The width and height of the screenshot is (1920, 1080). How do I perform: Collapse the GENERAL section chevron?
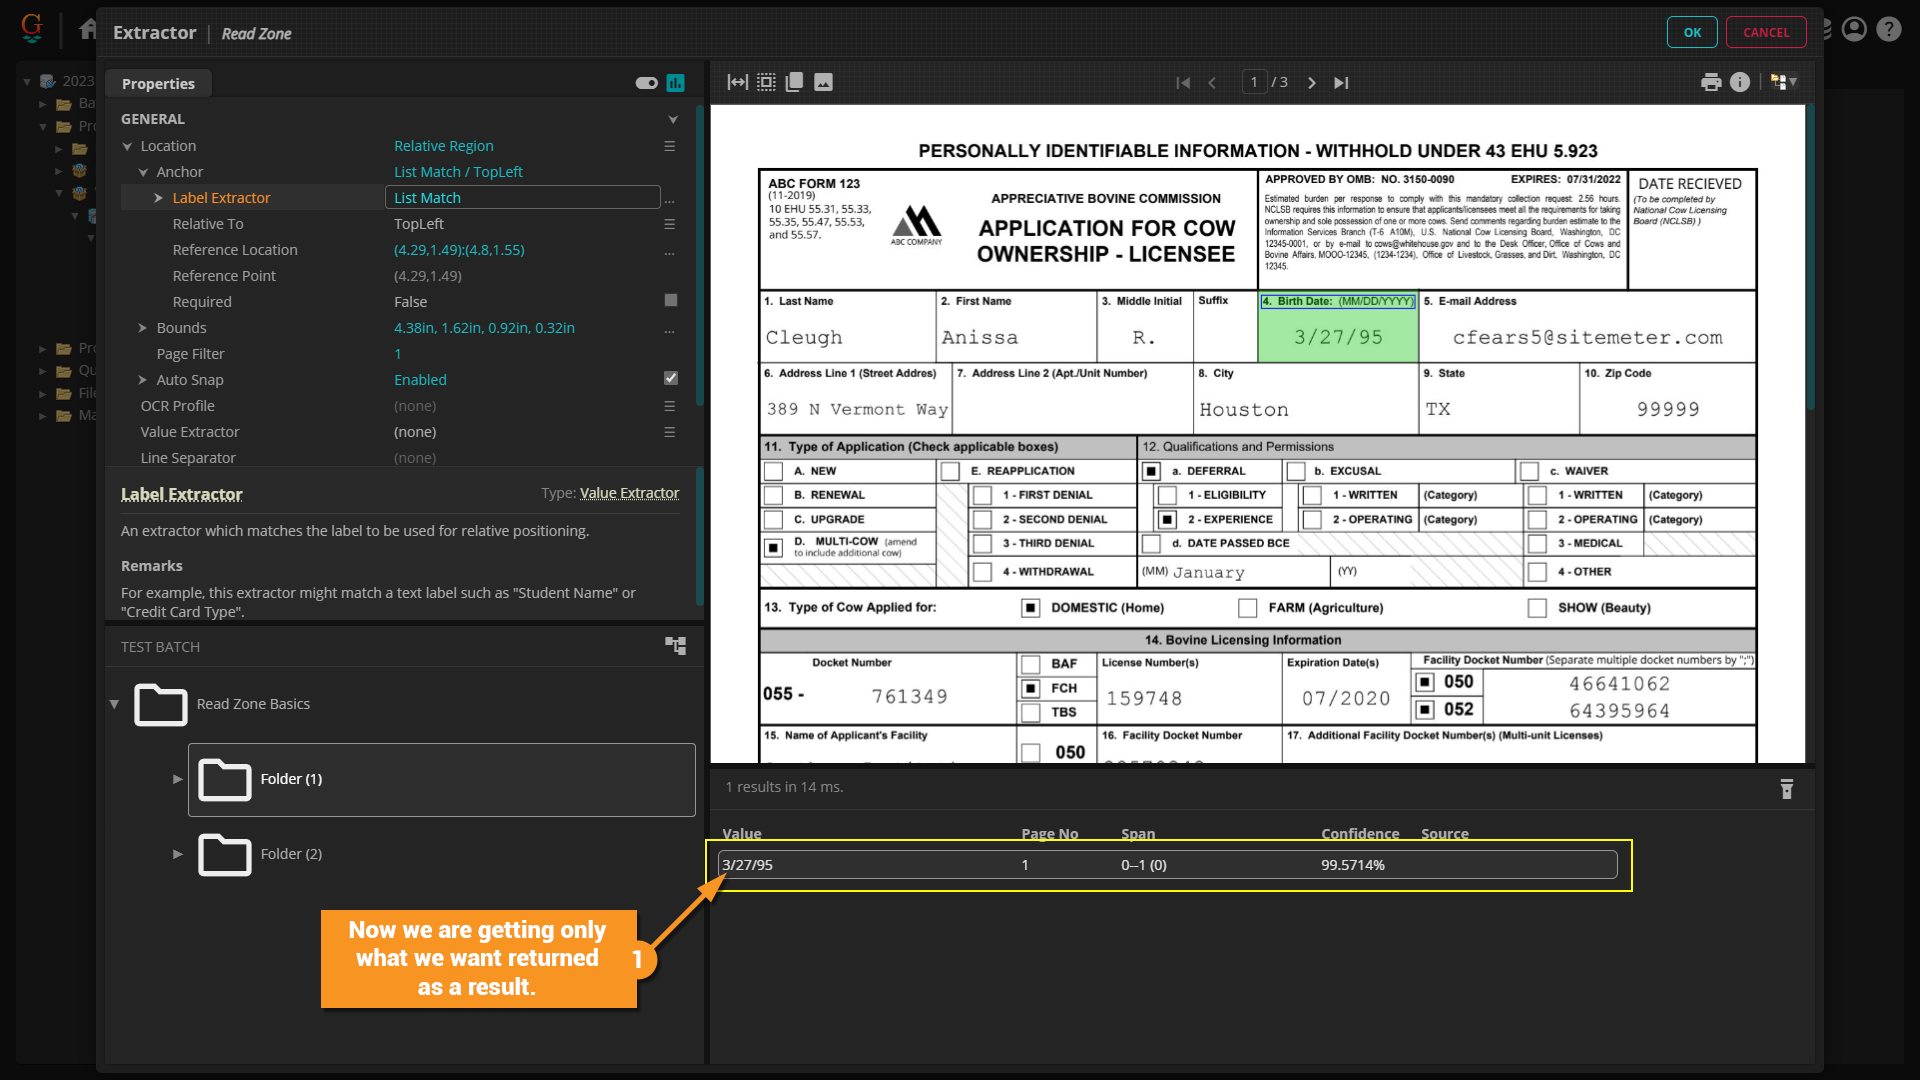(x=673, y=119)
